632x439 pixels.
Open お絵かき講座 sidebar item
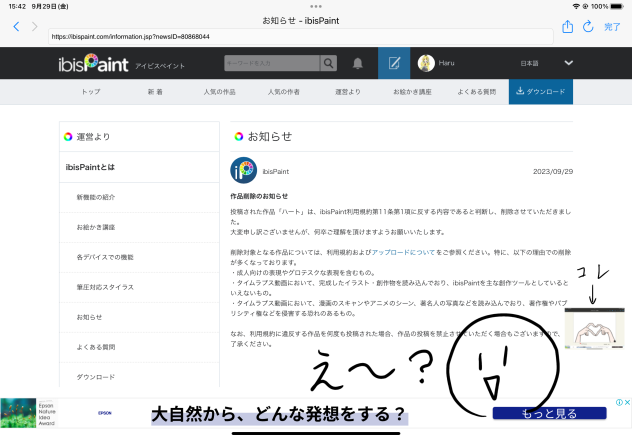coord(139,227)
